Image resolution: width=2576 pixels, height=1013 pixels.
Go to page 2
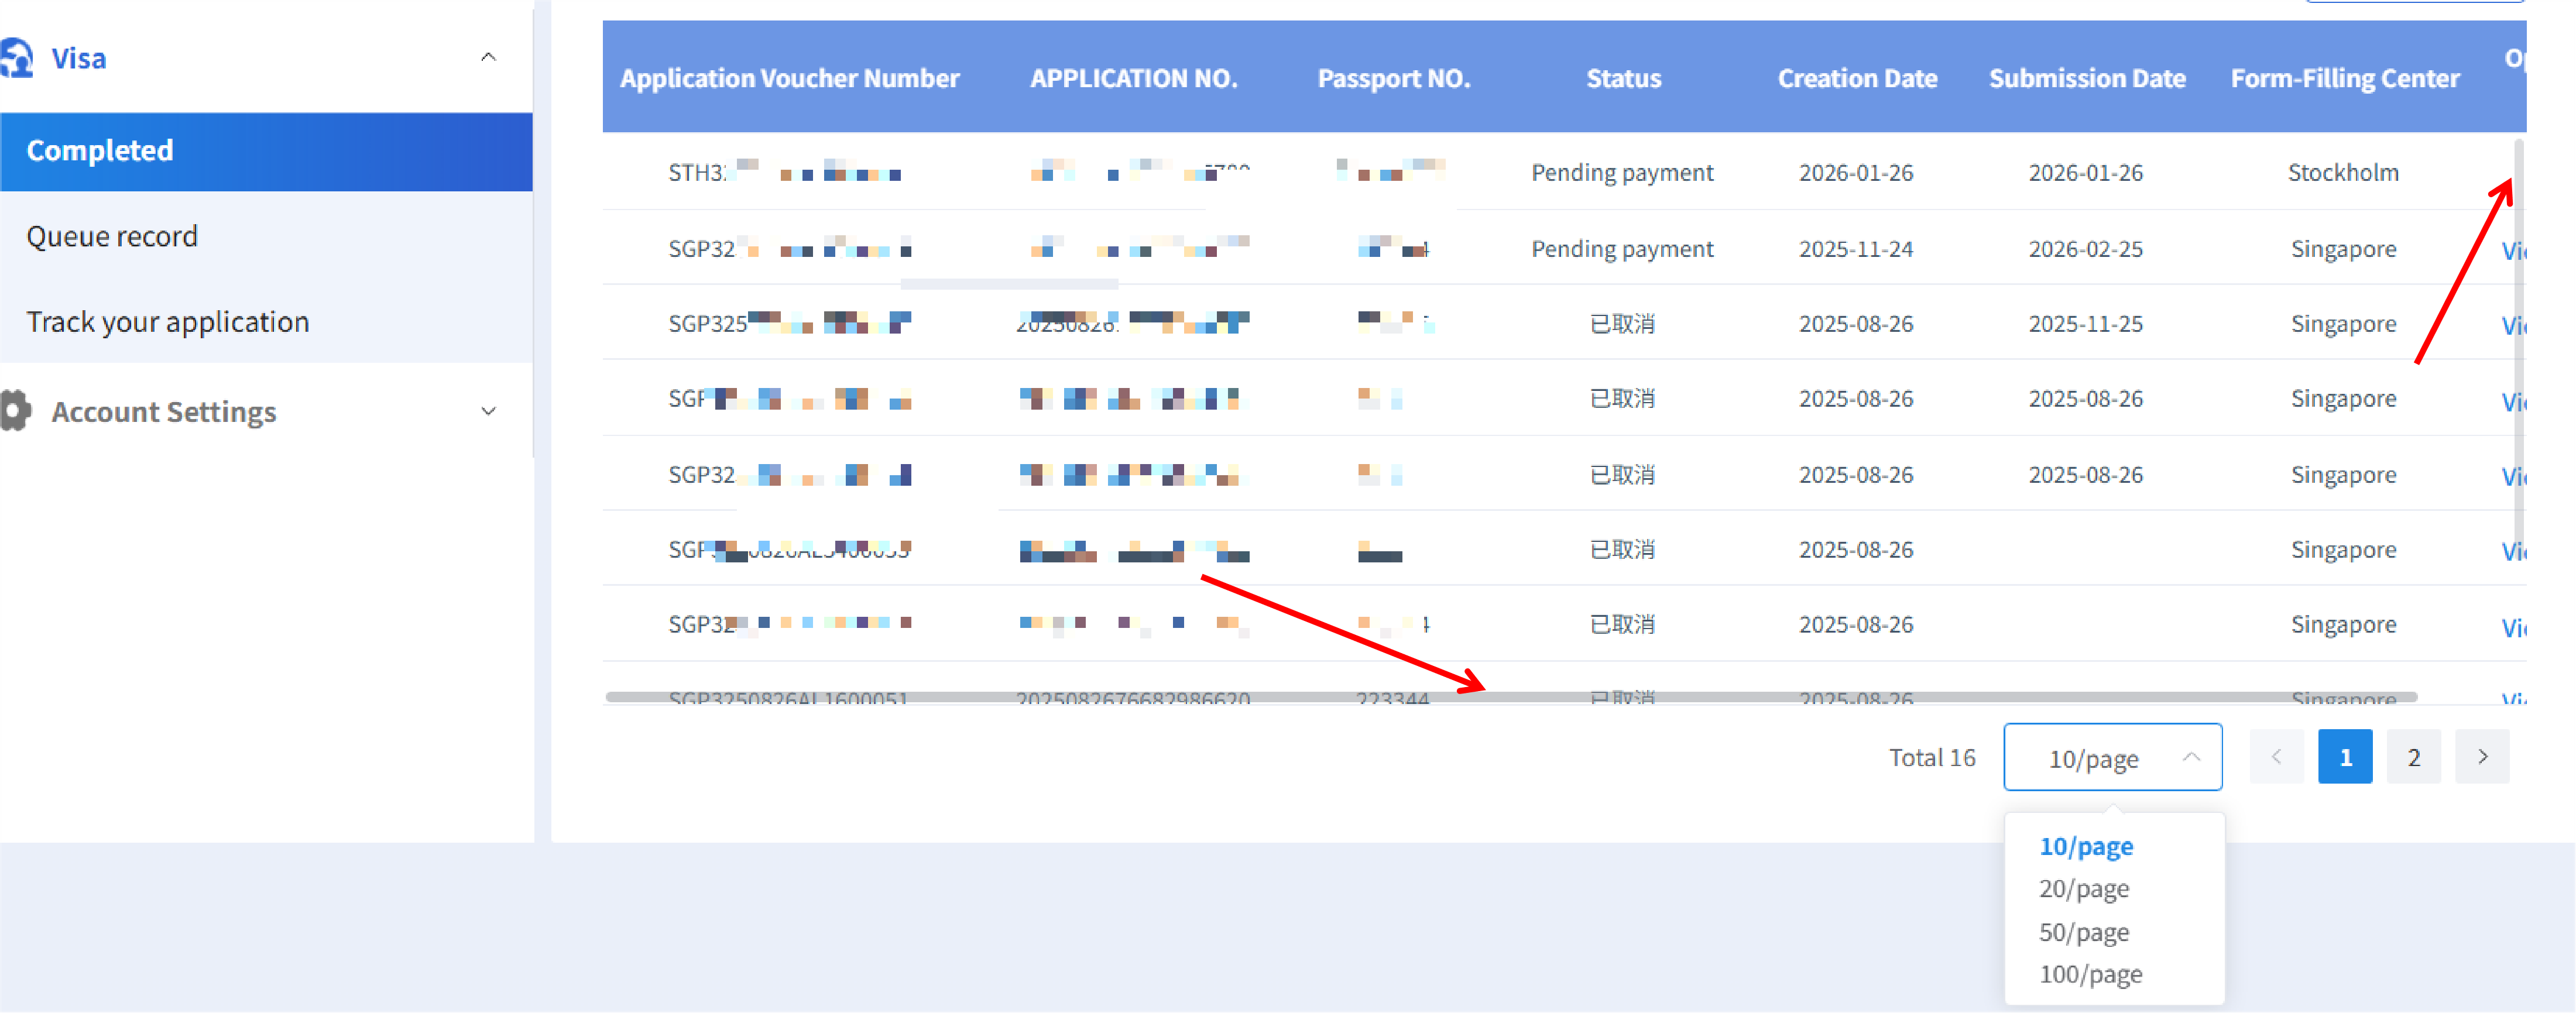pyautogui.click(x=2413, y=757)
